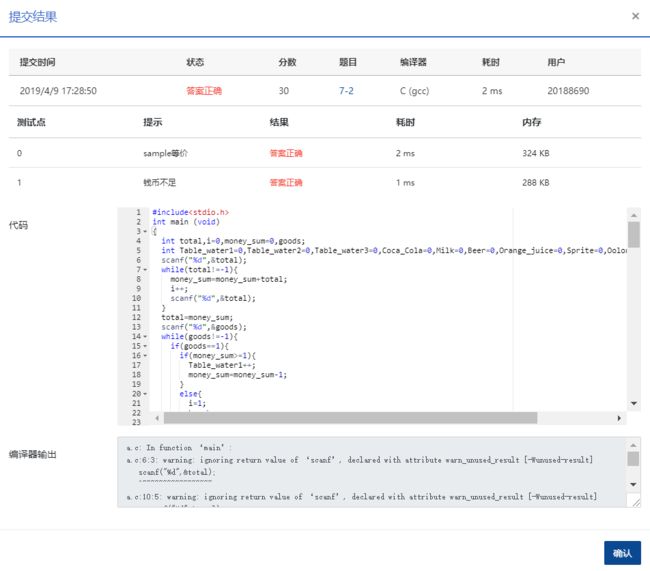Viewport: 650px width, 571px height.
Task: Collapse the code fold arrow at line 3
Action: (x=145, y=231)
